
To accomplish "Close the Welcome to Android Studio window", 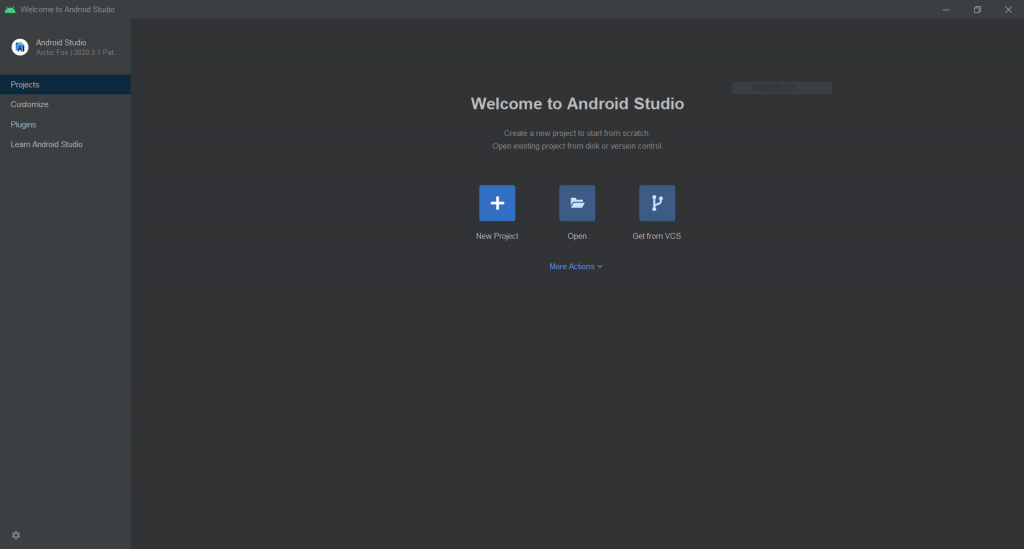I will [1008, 9].
